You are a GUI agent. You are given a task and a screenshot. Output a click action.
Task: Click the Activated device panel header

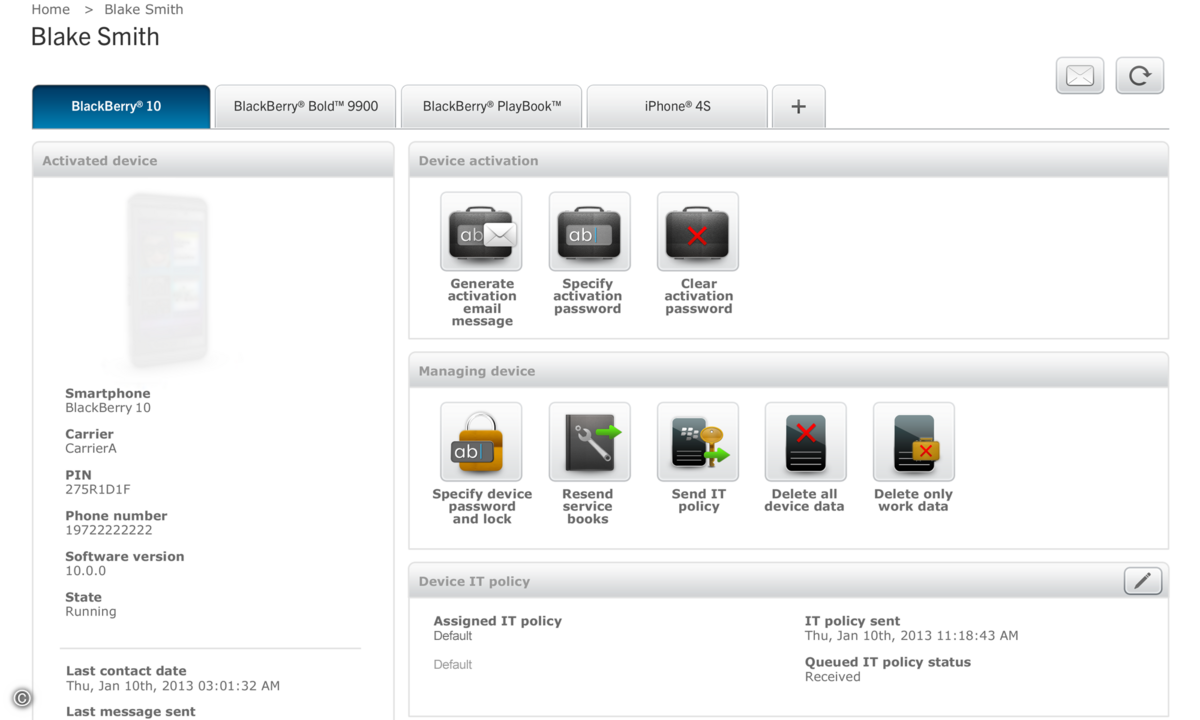[213, 160]
